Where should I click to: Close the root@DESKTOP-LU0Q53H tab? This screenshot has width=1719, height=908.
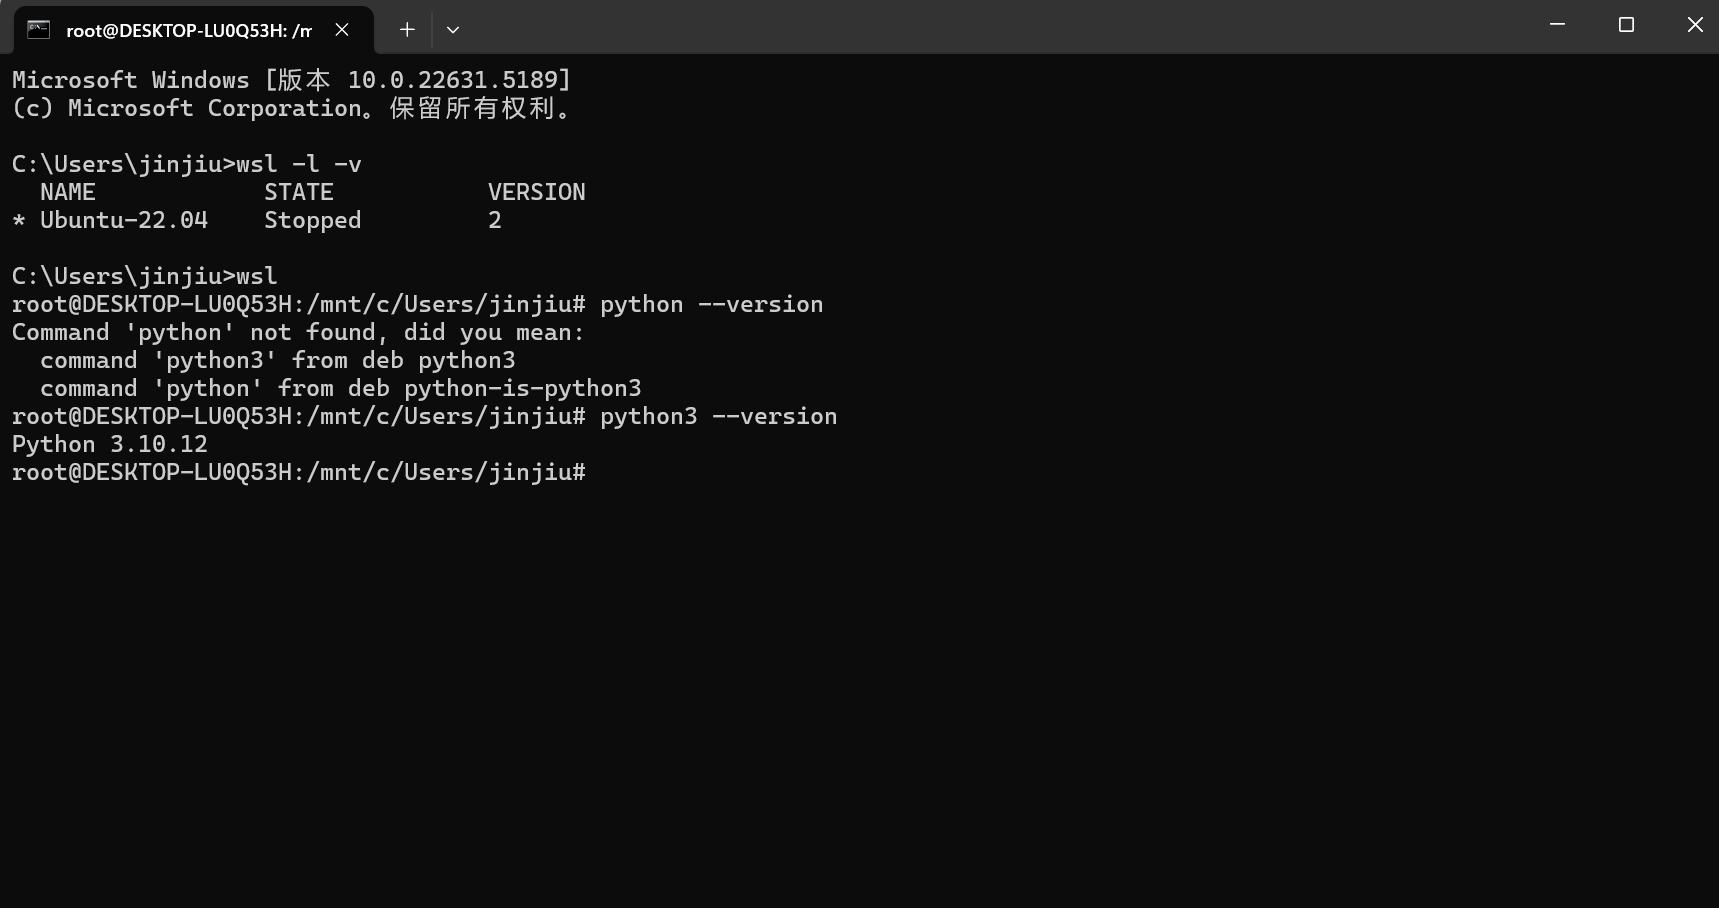(x=342, y=30)
